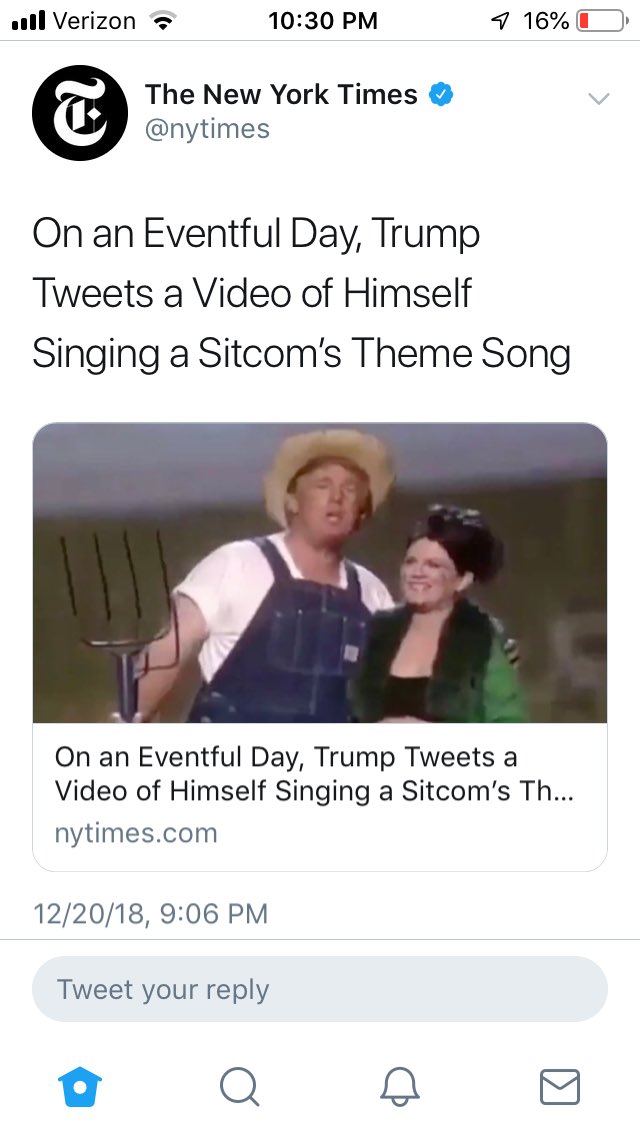Tap the cellular signal bars
The height and width of the screenshot is (1136, 640).
point(29,22)
